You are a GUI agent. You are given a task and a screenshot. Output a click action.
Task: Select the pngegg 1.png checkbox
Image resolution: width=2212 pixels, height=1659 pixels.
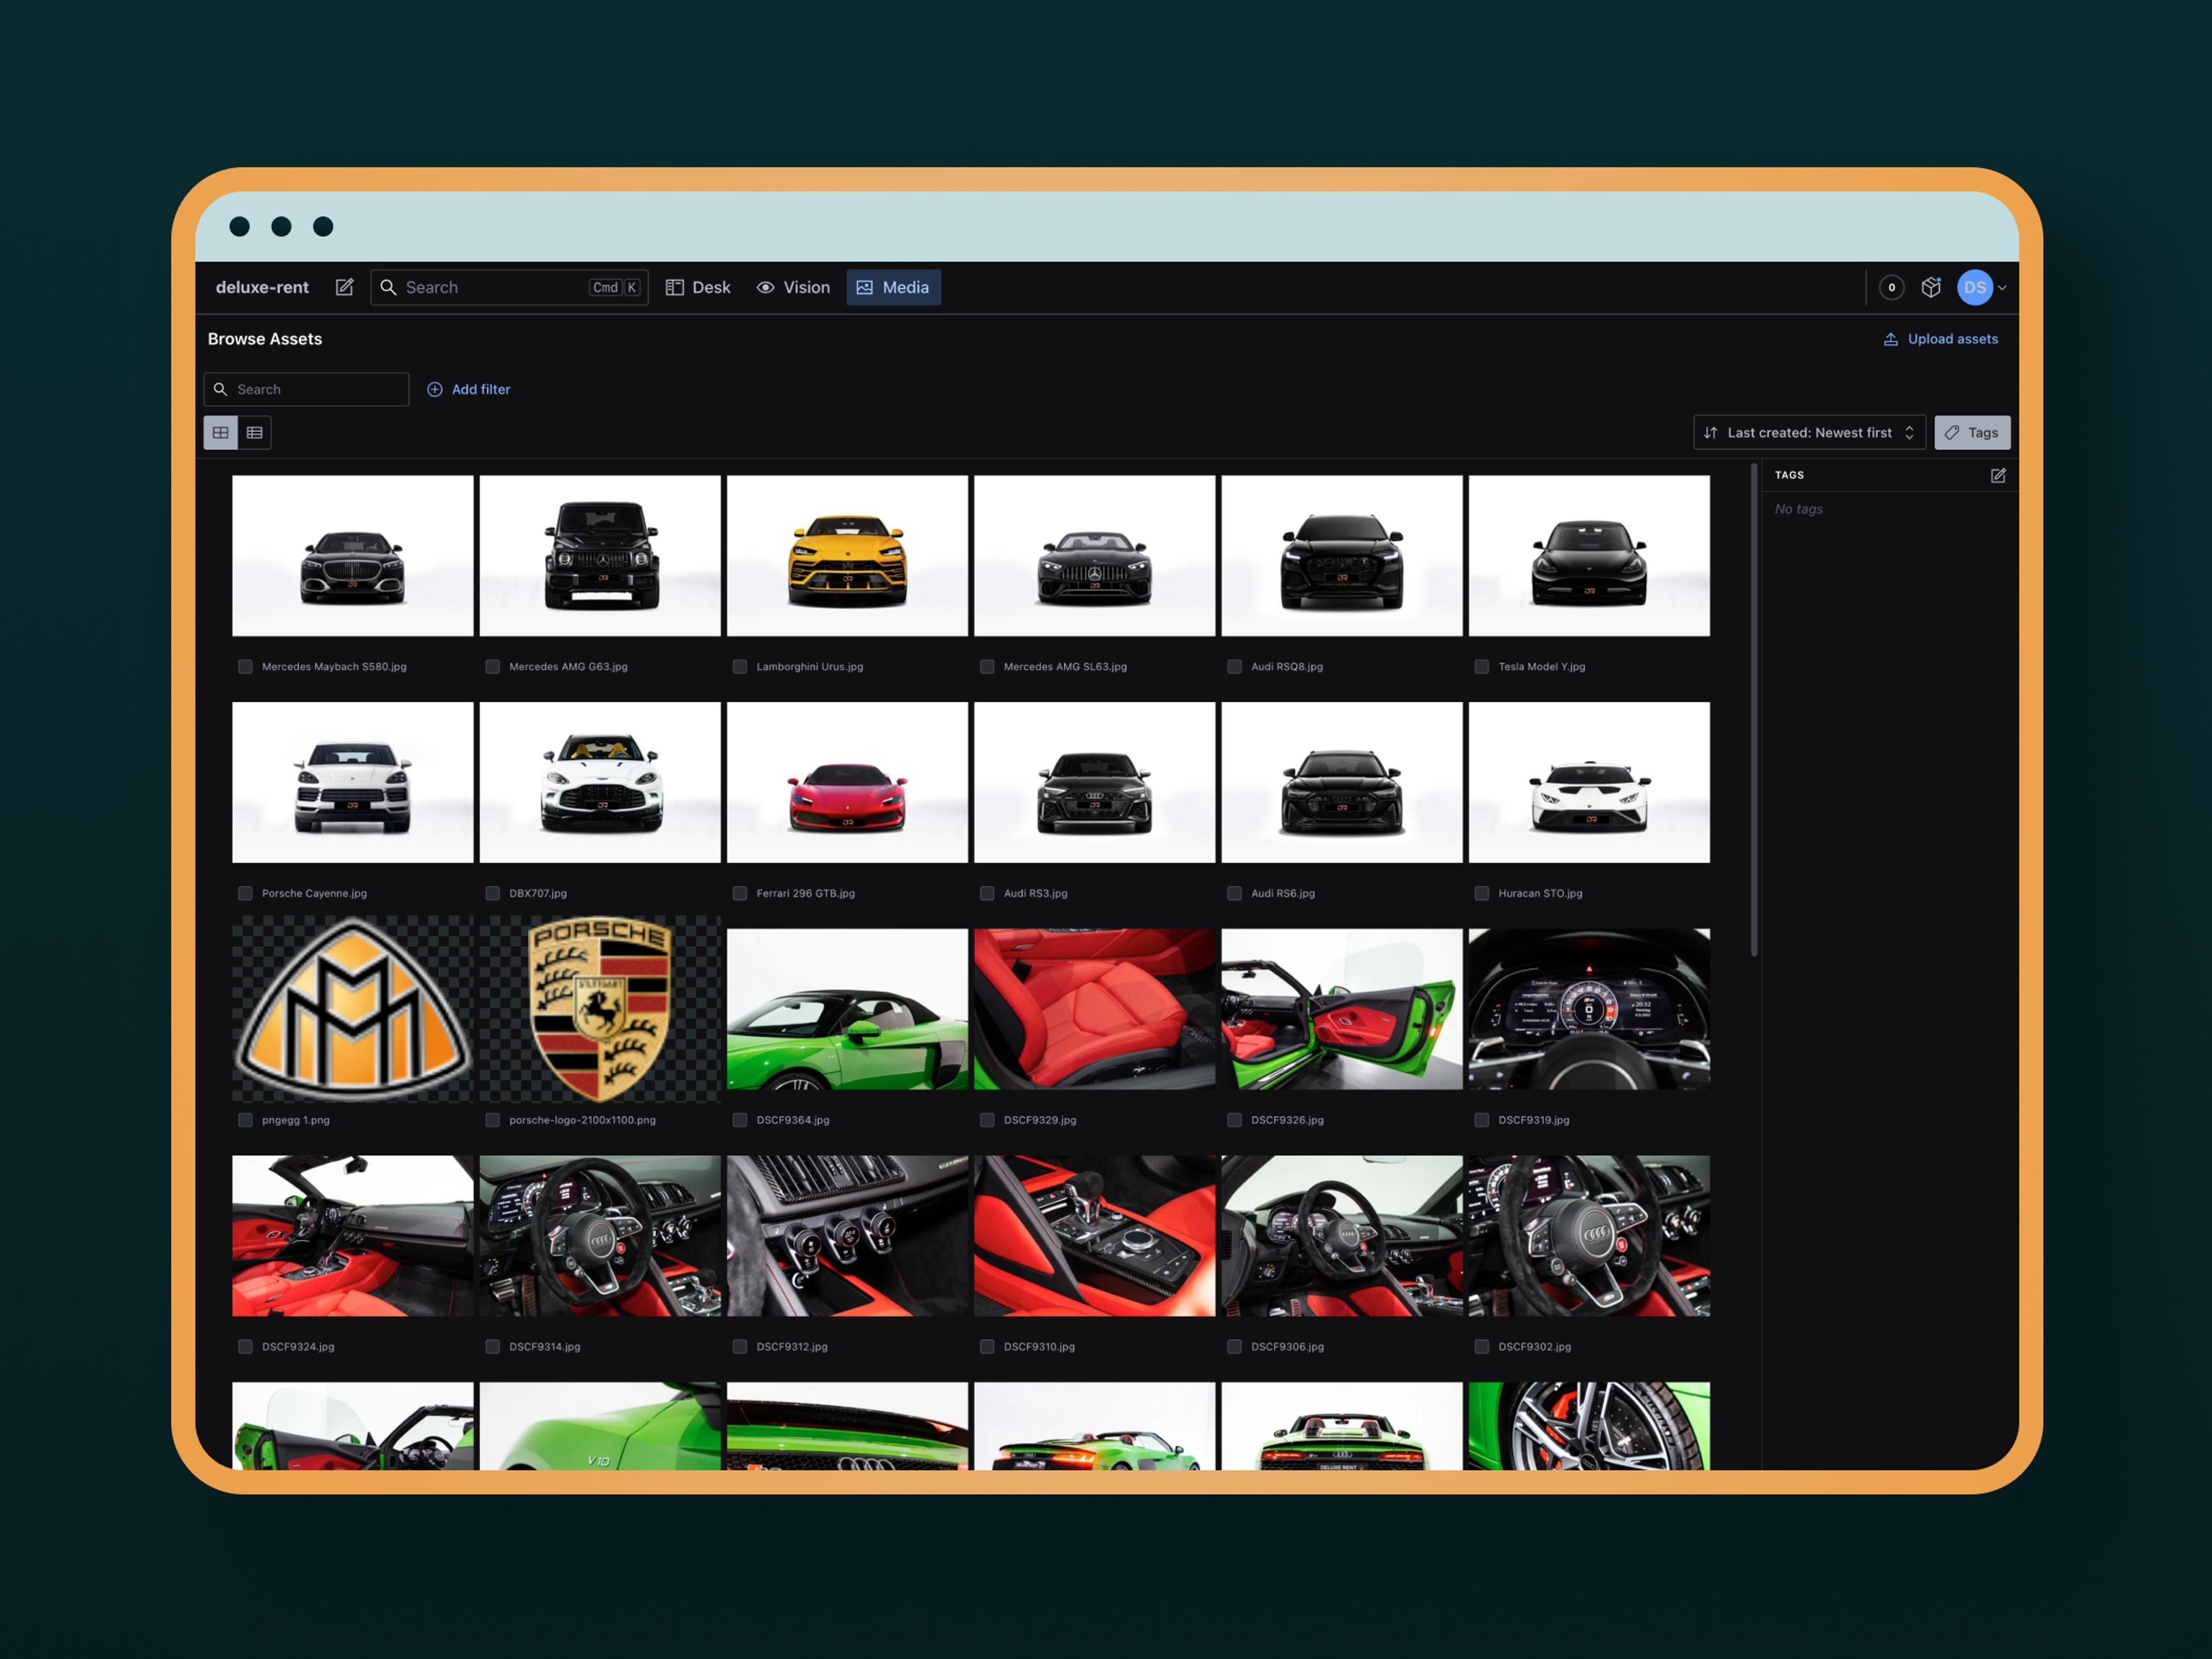(x=245, y=1120)
